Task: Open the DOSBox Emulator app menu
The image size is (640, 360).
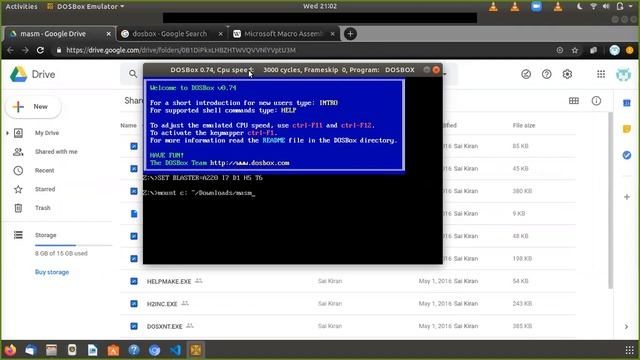Action: pos(86,7)
